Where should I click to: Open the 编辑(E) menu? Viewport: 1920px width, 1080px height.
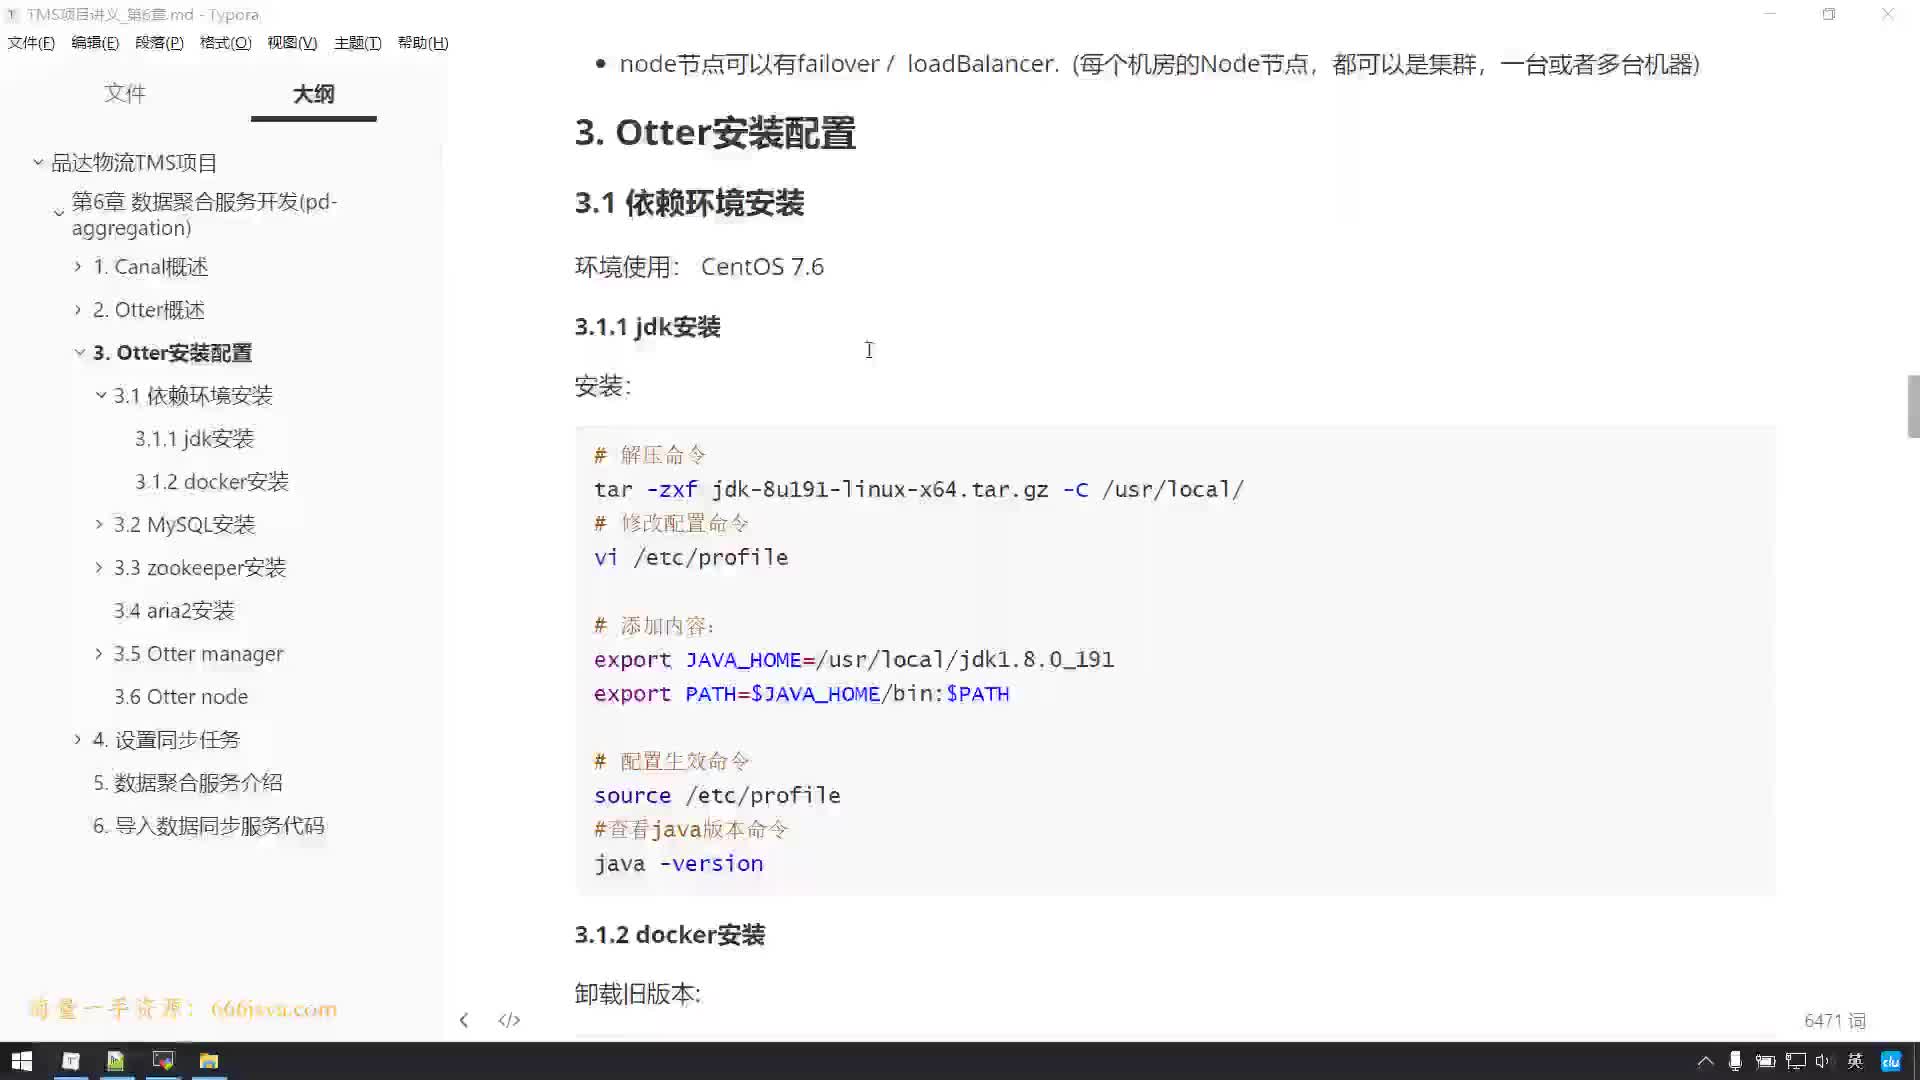coord(95,43)
